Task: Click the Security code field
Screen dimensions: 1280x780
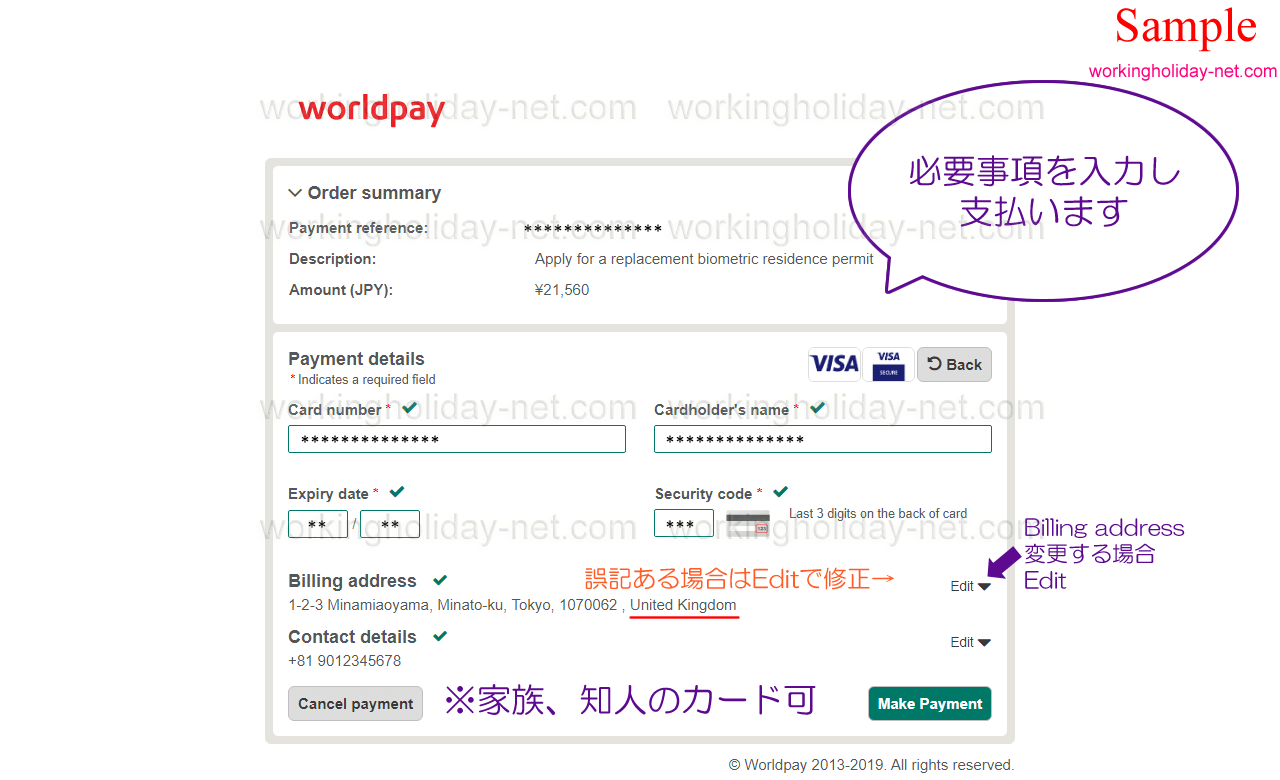Action: pos(684,524)
